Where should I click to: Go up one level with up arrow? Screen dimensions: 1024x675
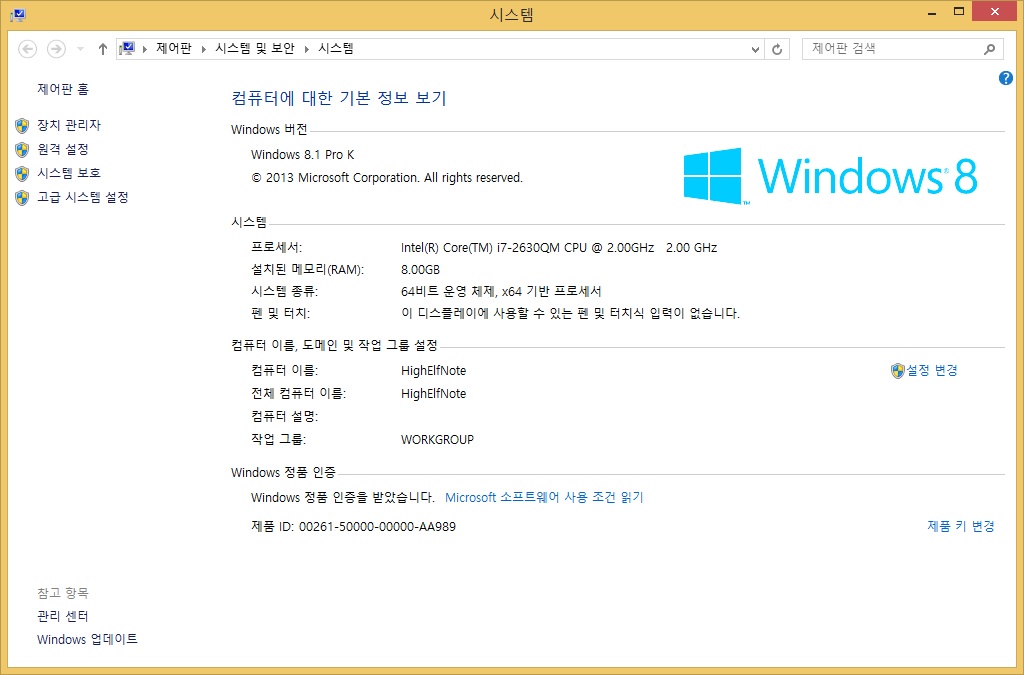(x=103, y=49)
